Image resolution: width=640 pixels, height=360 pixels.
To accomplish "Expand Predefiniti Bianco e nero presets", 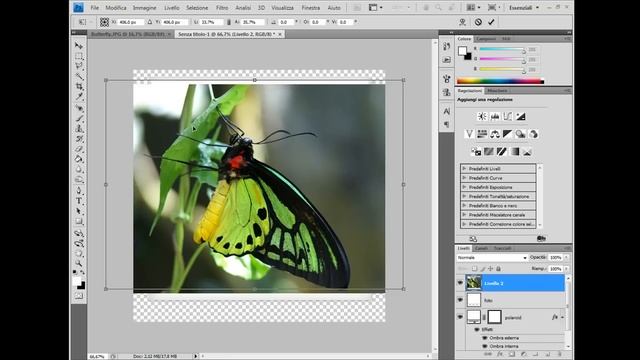I will pyautogui.click(x=464, y=206).
